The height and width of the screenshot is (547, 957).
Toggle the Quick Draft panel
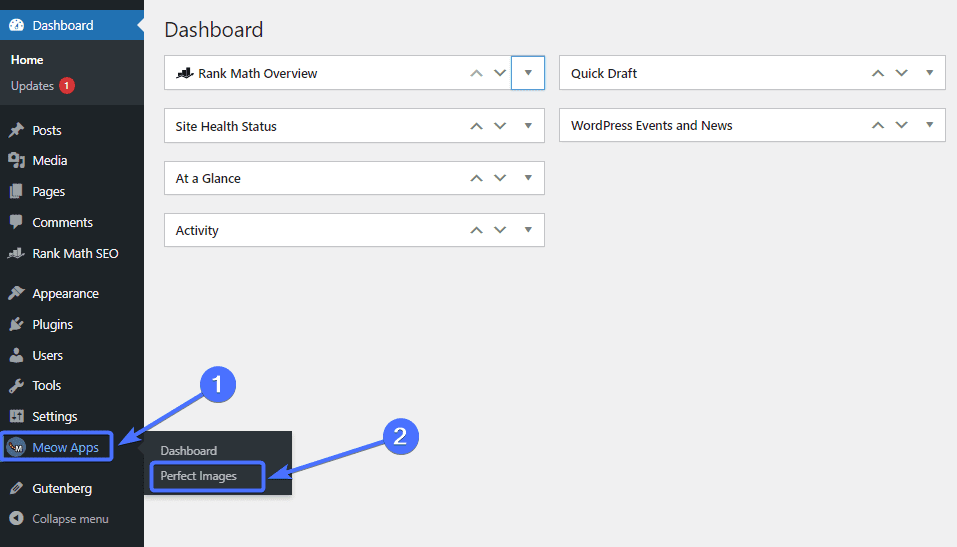point(930,73)
